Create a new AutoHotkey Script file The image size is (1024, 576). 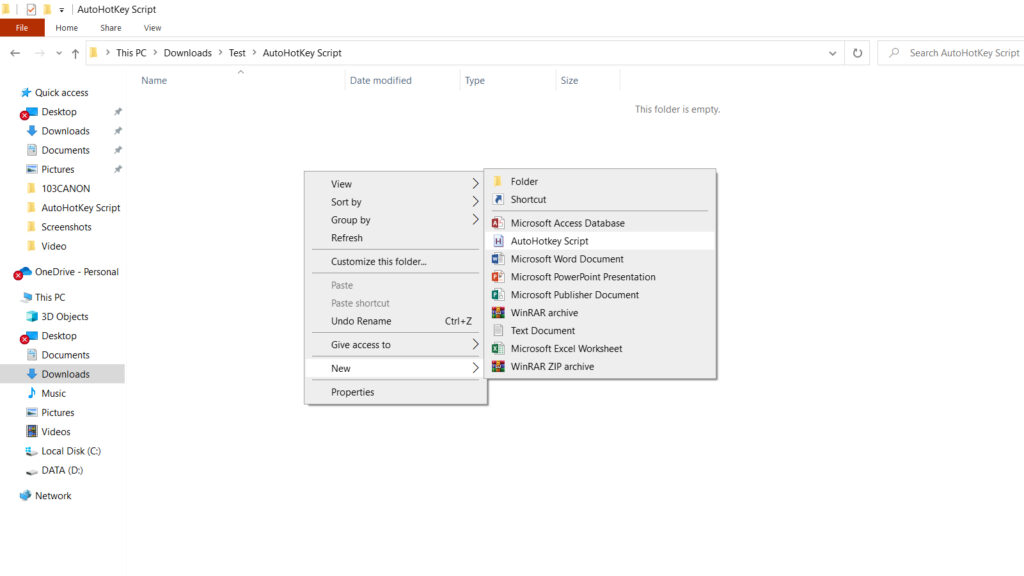(x=600, y=241)
